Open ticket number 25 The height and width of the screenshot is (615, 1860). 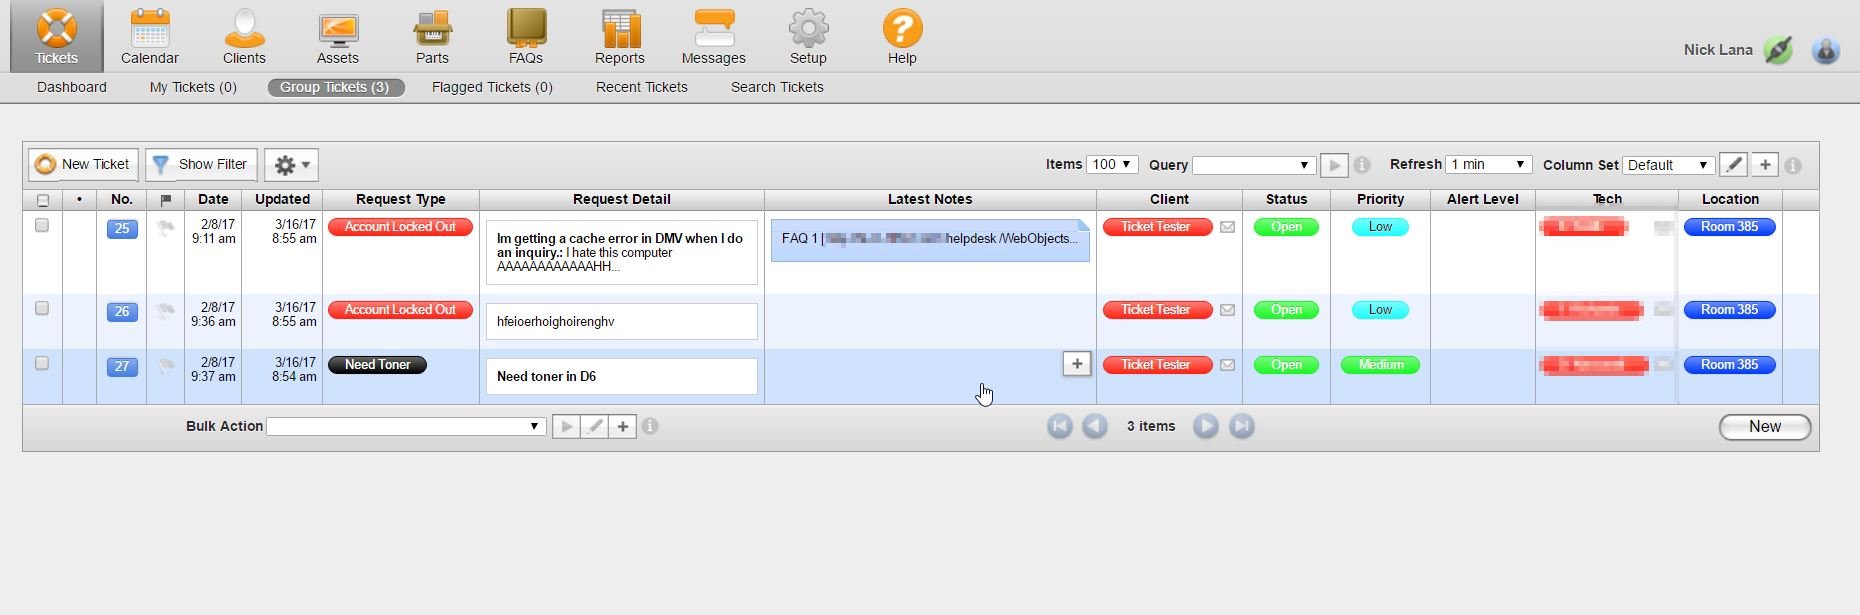(x=122, y=229)
